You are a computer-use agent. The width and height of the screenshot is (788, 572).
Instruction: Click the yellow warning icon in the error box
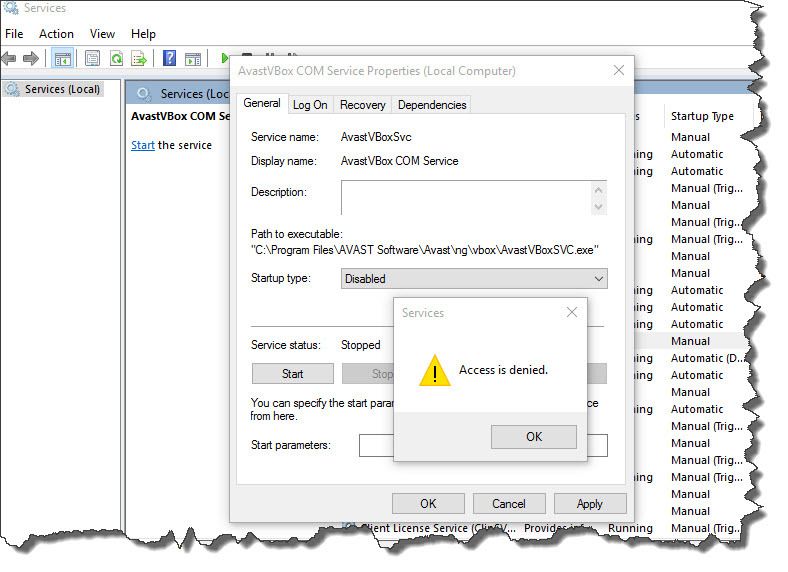[x=435, y=370]
